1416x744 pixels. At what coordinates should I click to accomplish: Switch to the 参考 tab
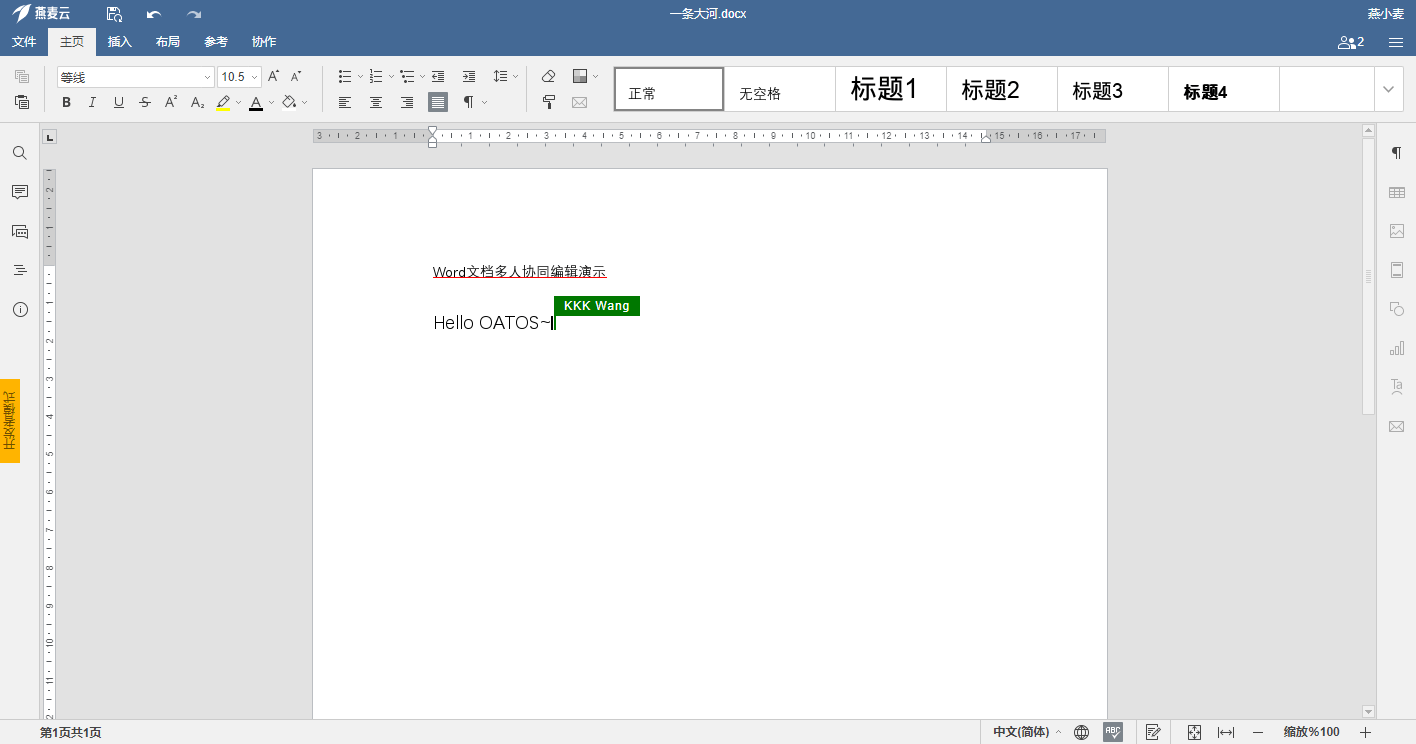[x=216, y=42]
